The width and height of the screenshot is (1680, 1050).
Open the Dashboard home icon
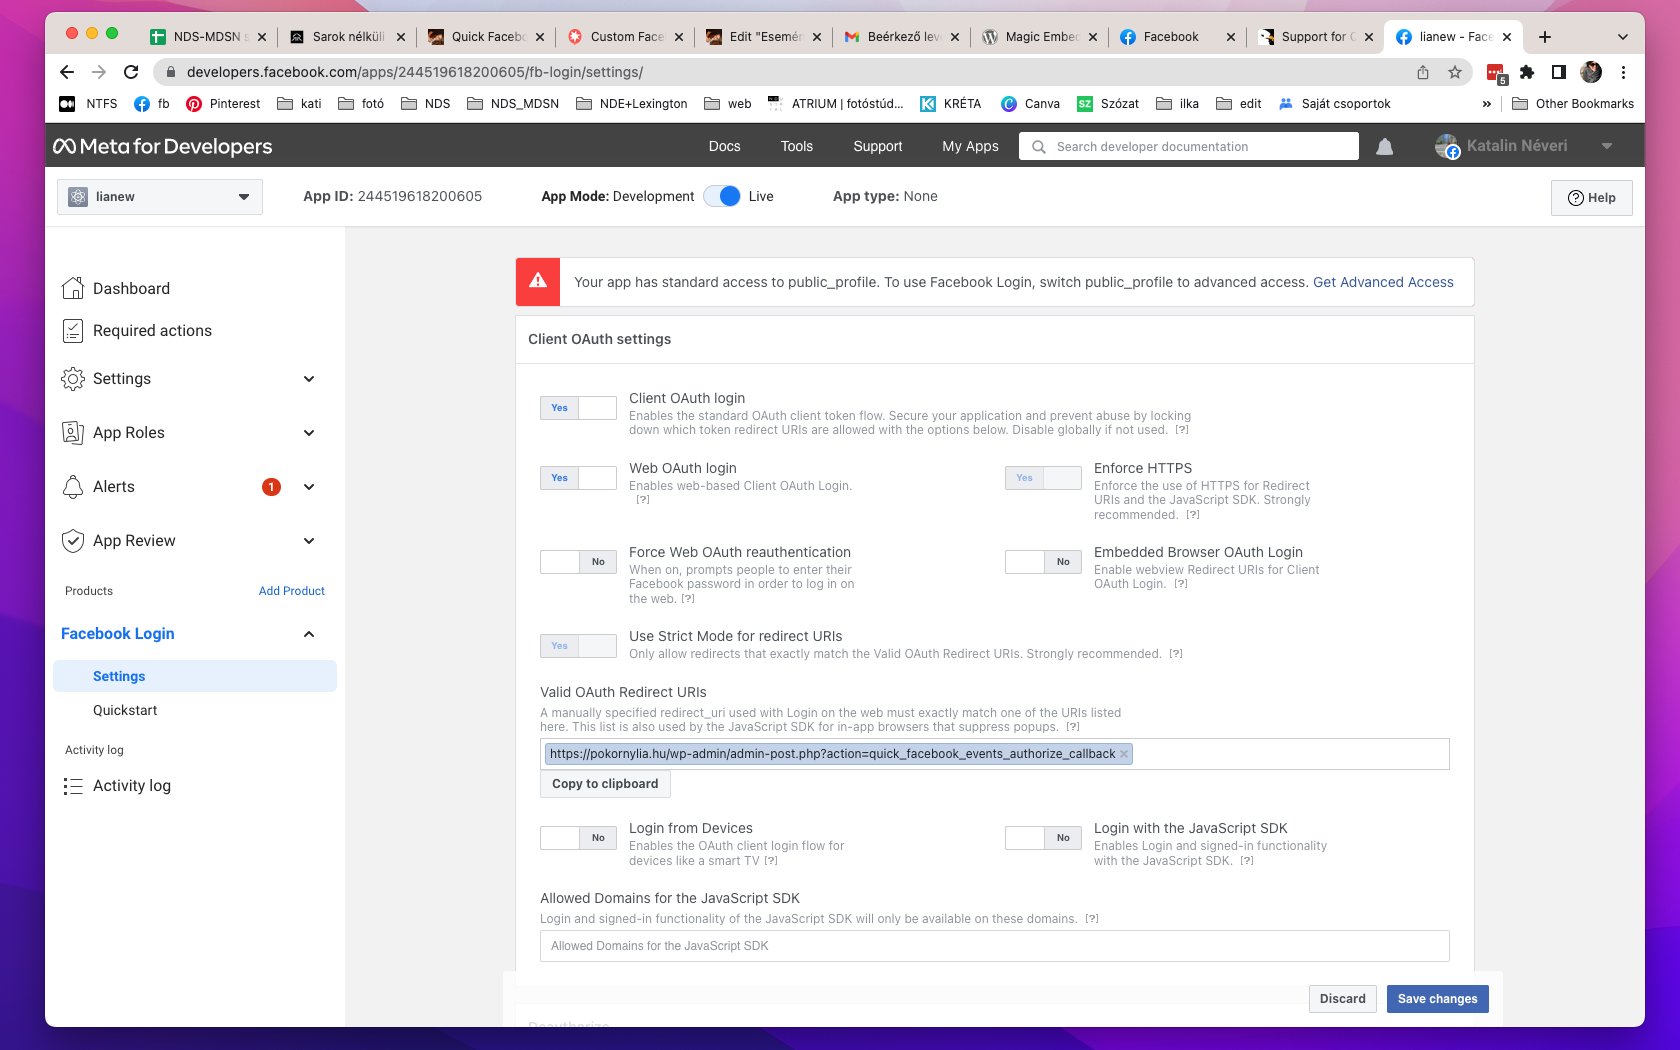click(73, 288)
